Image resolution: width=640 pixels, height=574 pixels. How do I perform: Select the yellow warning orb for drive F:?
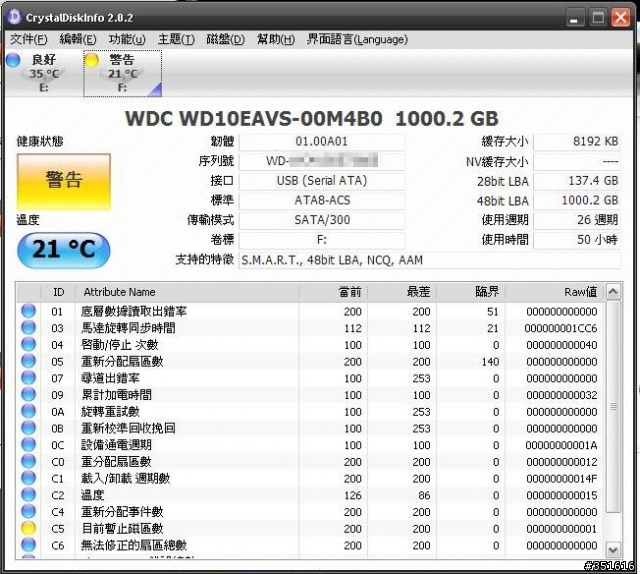click(91, 60)
